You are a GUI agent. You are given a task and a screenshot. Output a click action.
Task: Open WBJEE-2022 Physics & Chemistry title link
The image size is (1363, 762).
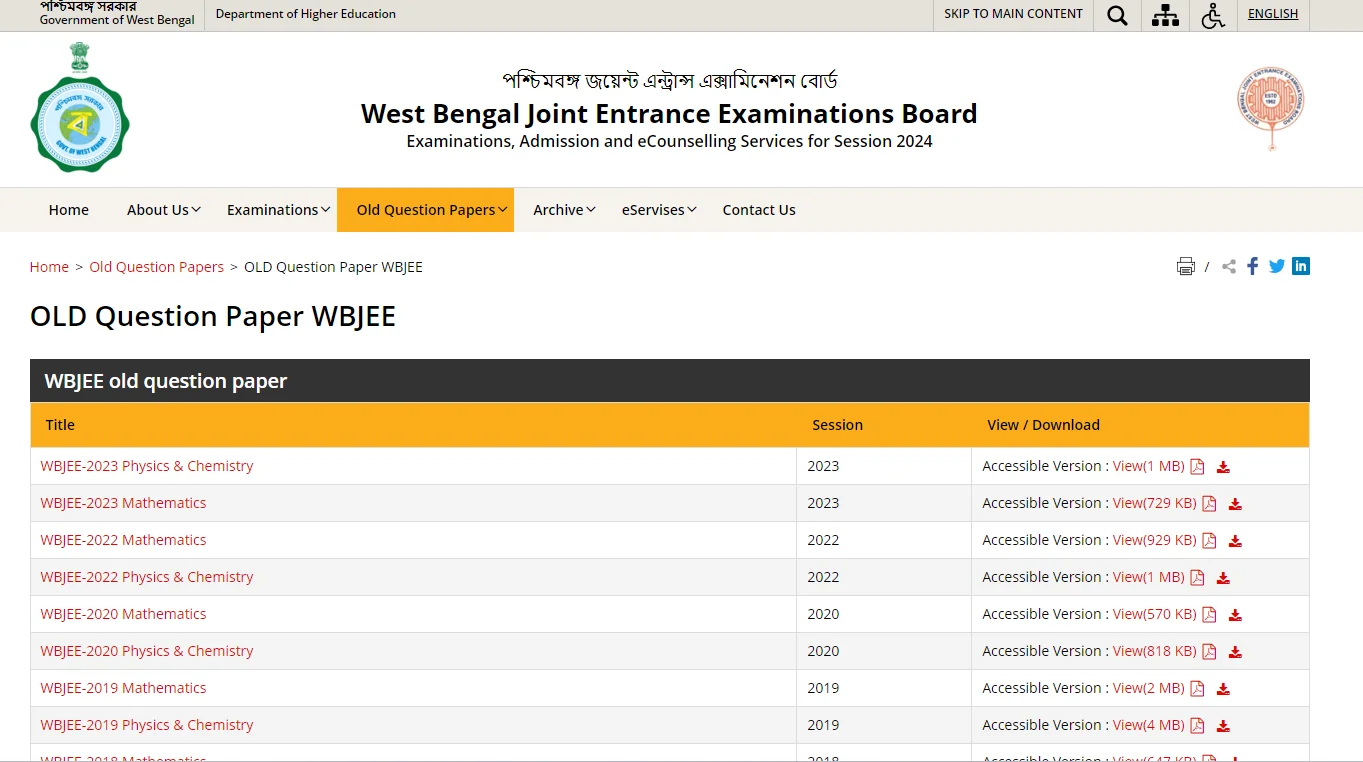[147, 577]
